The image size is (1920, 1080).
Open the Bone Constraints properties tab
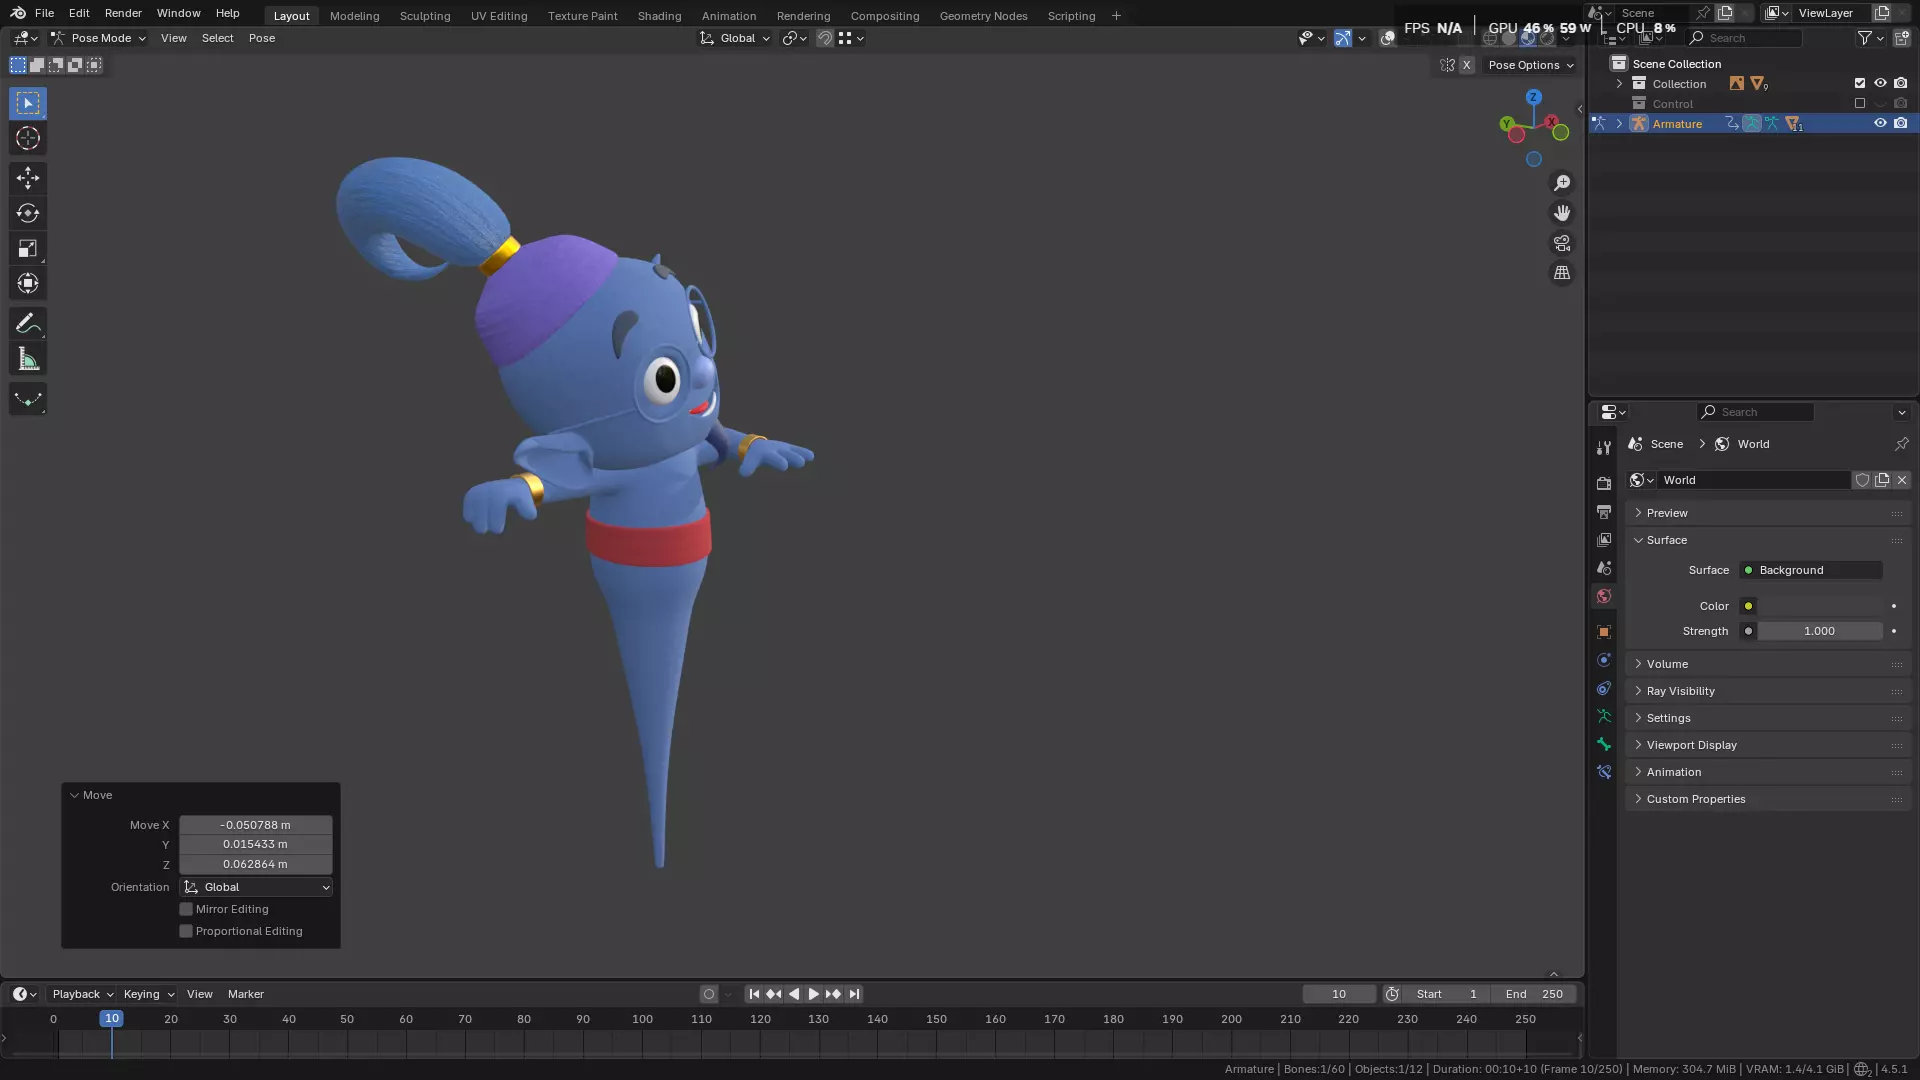pyautogui.click(x=1604, y=772)
